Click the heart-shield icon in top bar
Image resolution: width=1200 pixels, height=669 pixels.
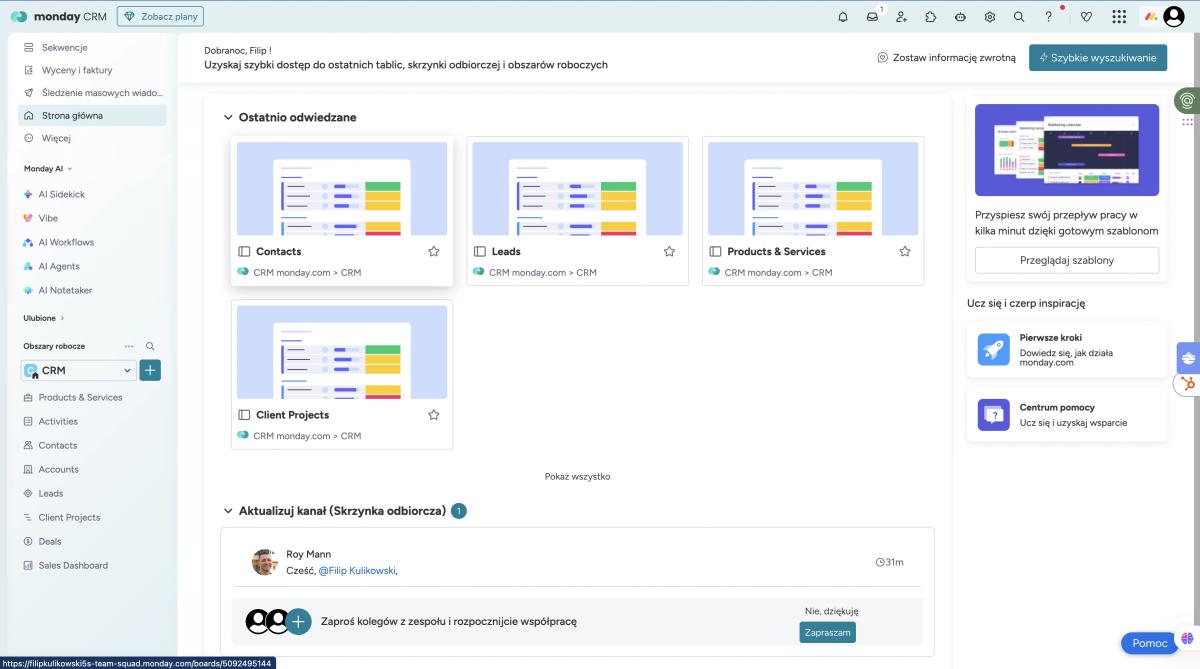1087,16
